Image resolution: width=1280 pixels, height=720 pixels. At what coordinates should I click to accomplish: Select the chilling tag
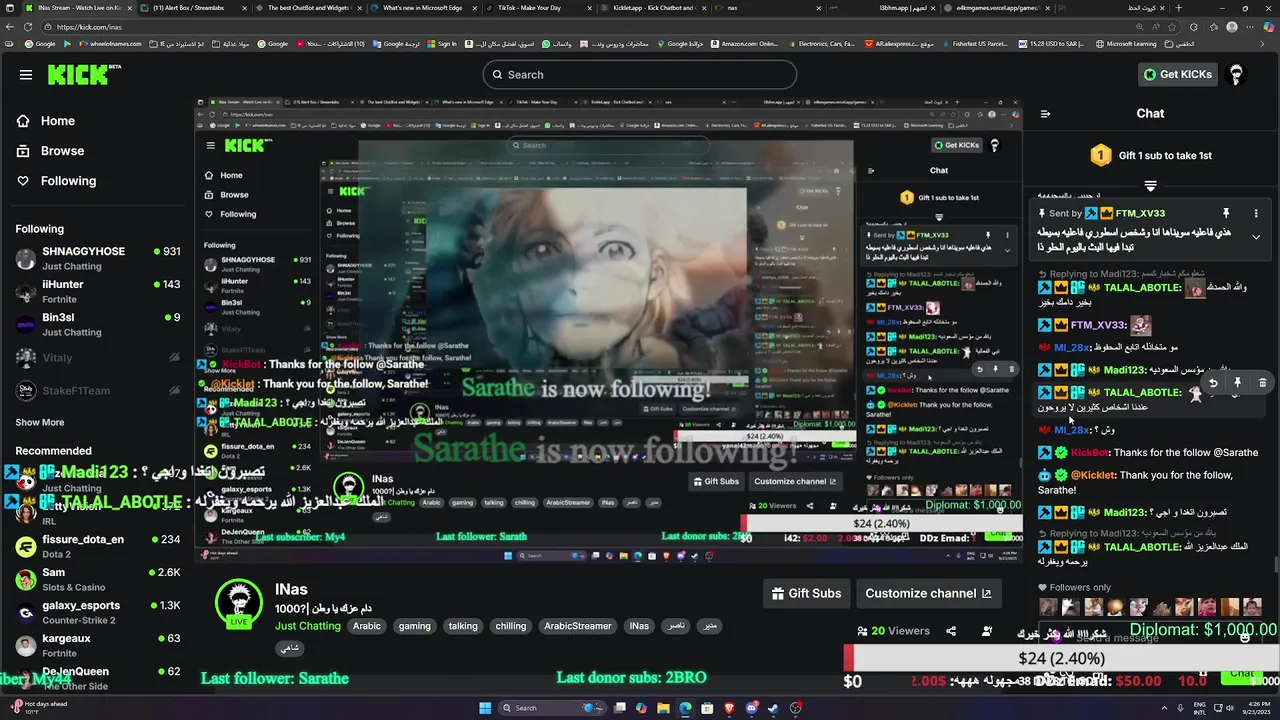(x=511, y=626)
